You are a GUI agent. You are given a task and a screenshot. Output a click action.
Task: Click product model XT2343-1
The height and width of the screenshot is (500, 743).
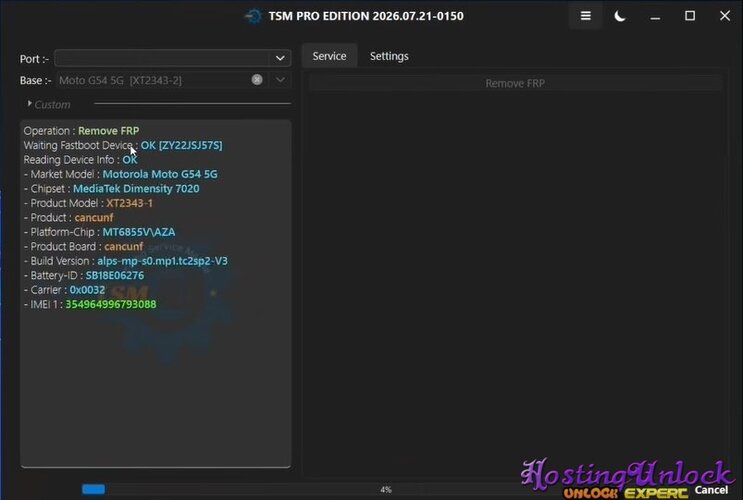click(x=129, y=203)
